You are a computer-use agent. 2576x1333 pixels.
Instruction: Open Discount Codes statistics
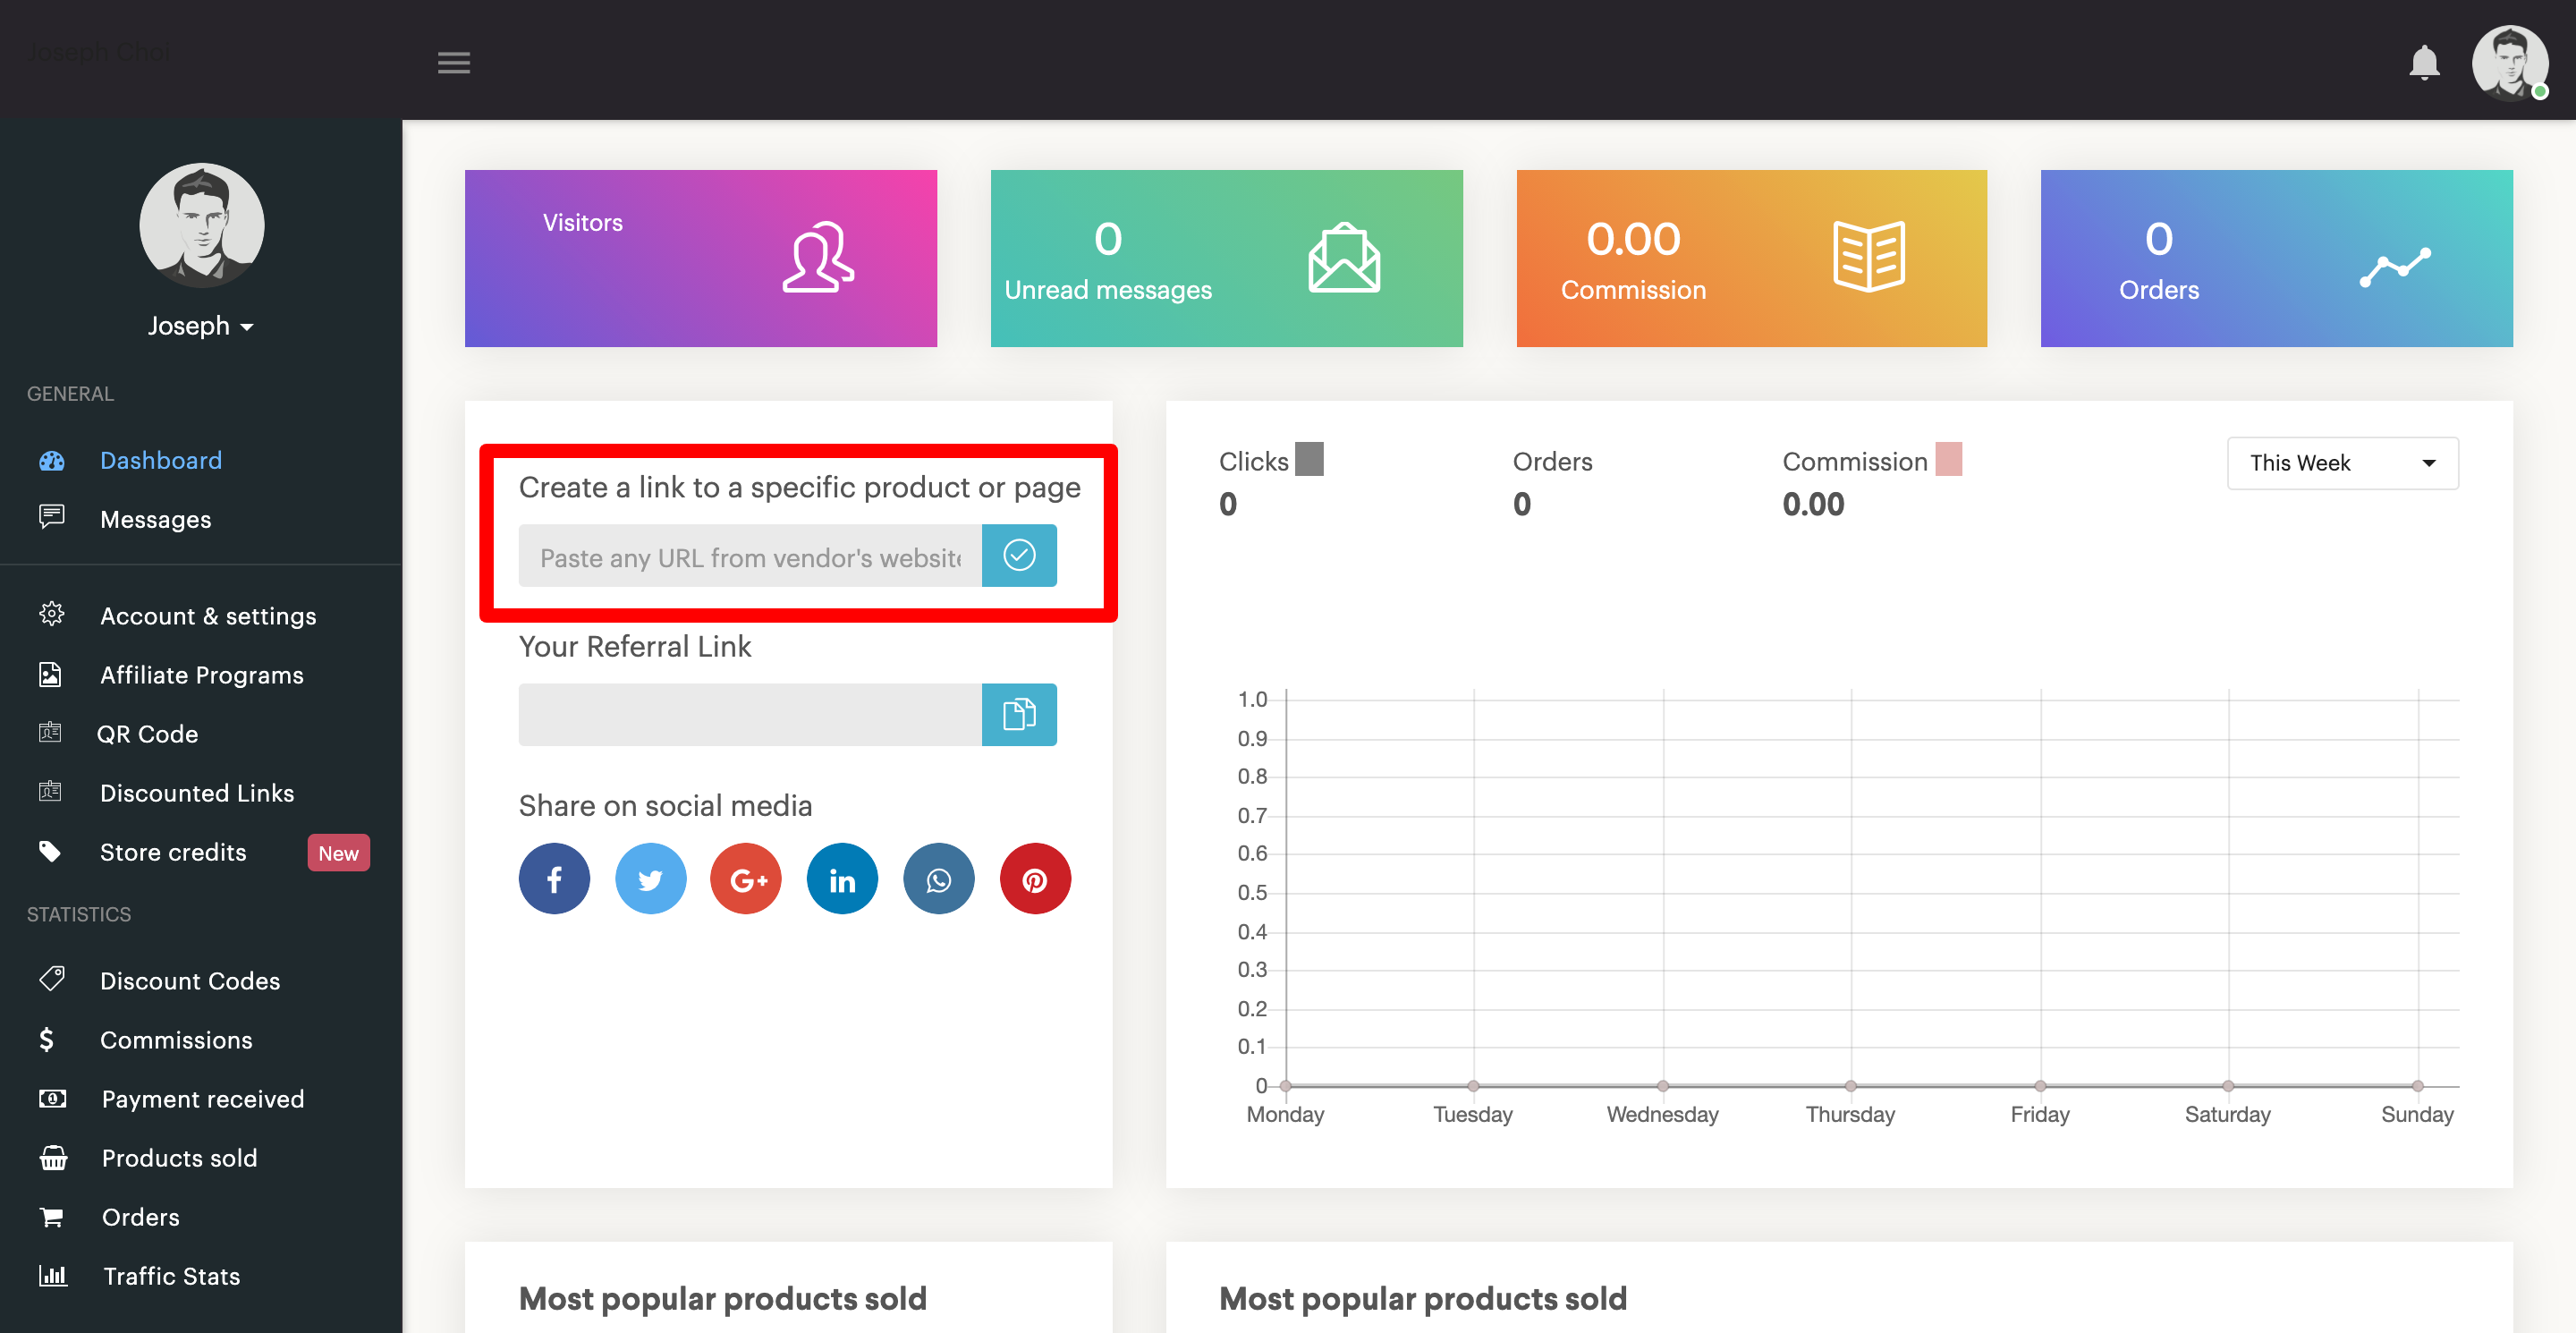(x=190, y=981)
